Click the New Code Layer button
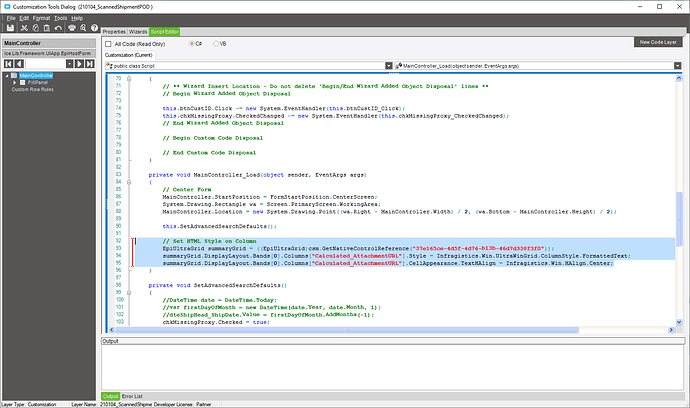Viewport: 690px width, 408px height. 658,42
